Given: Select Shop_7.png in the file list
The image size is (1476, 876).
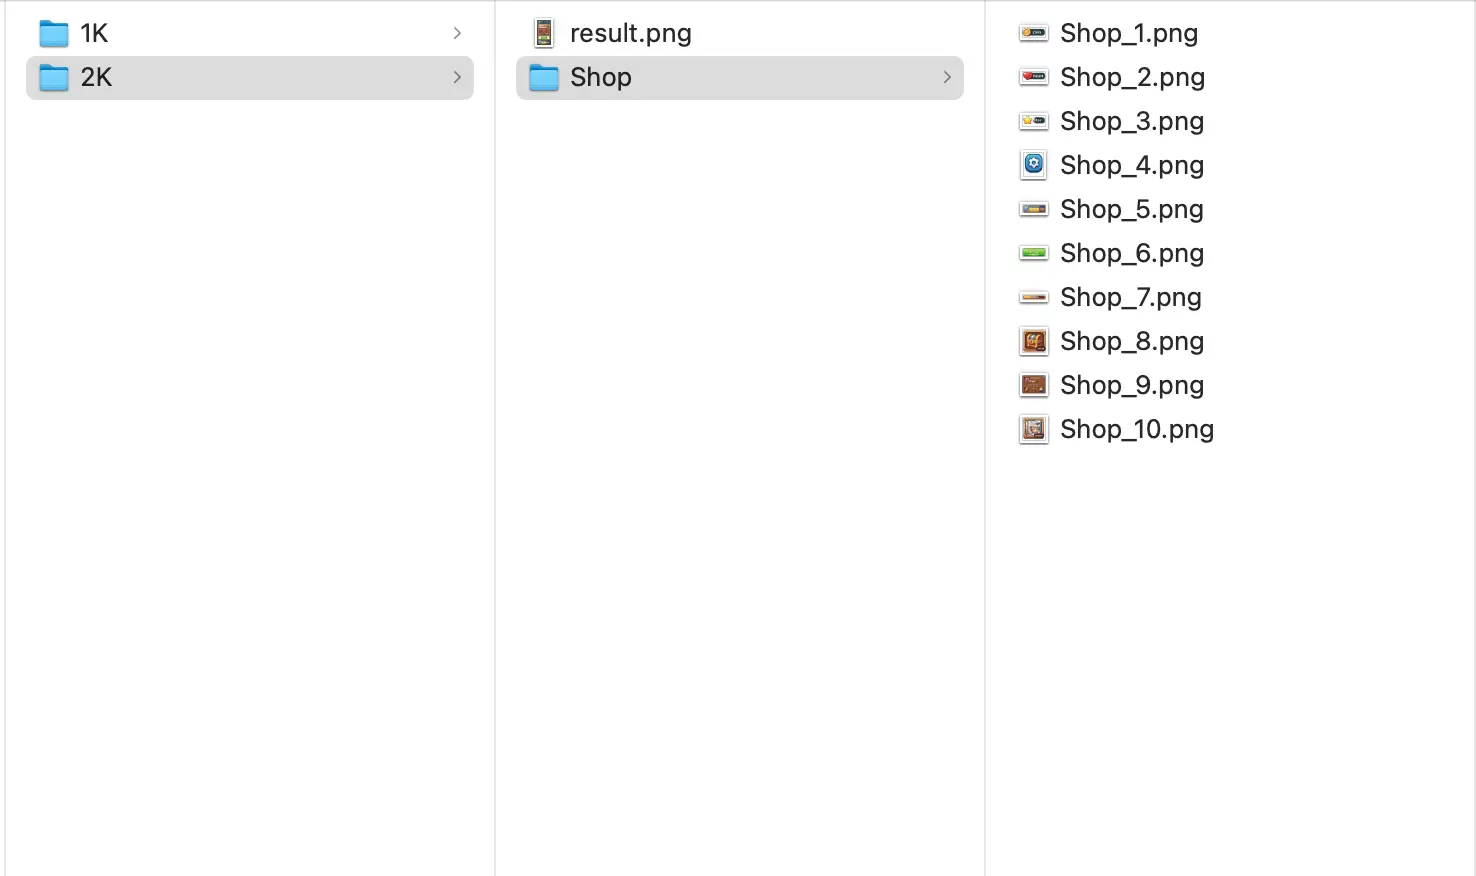Looking at the screenshot, I should (1131, 297).
